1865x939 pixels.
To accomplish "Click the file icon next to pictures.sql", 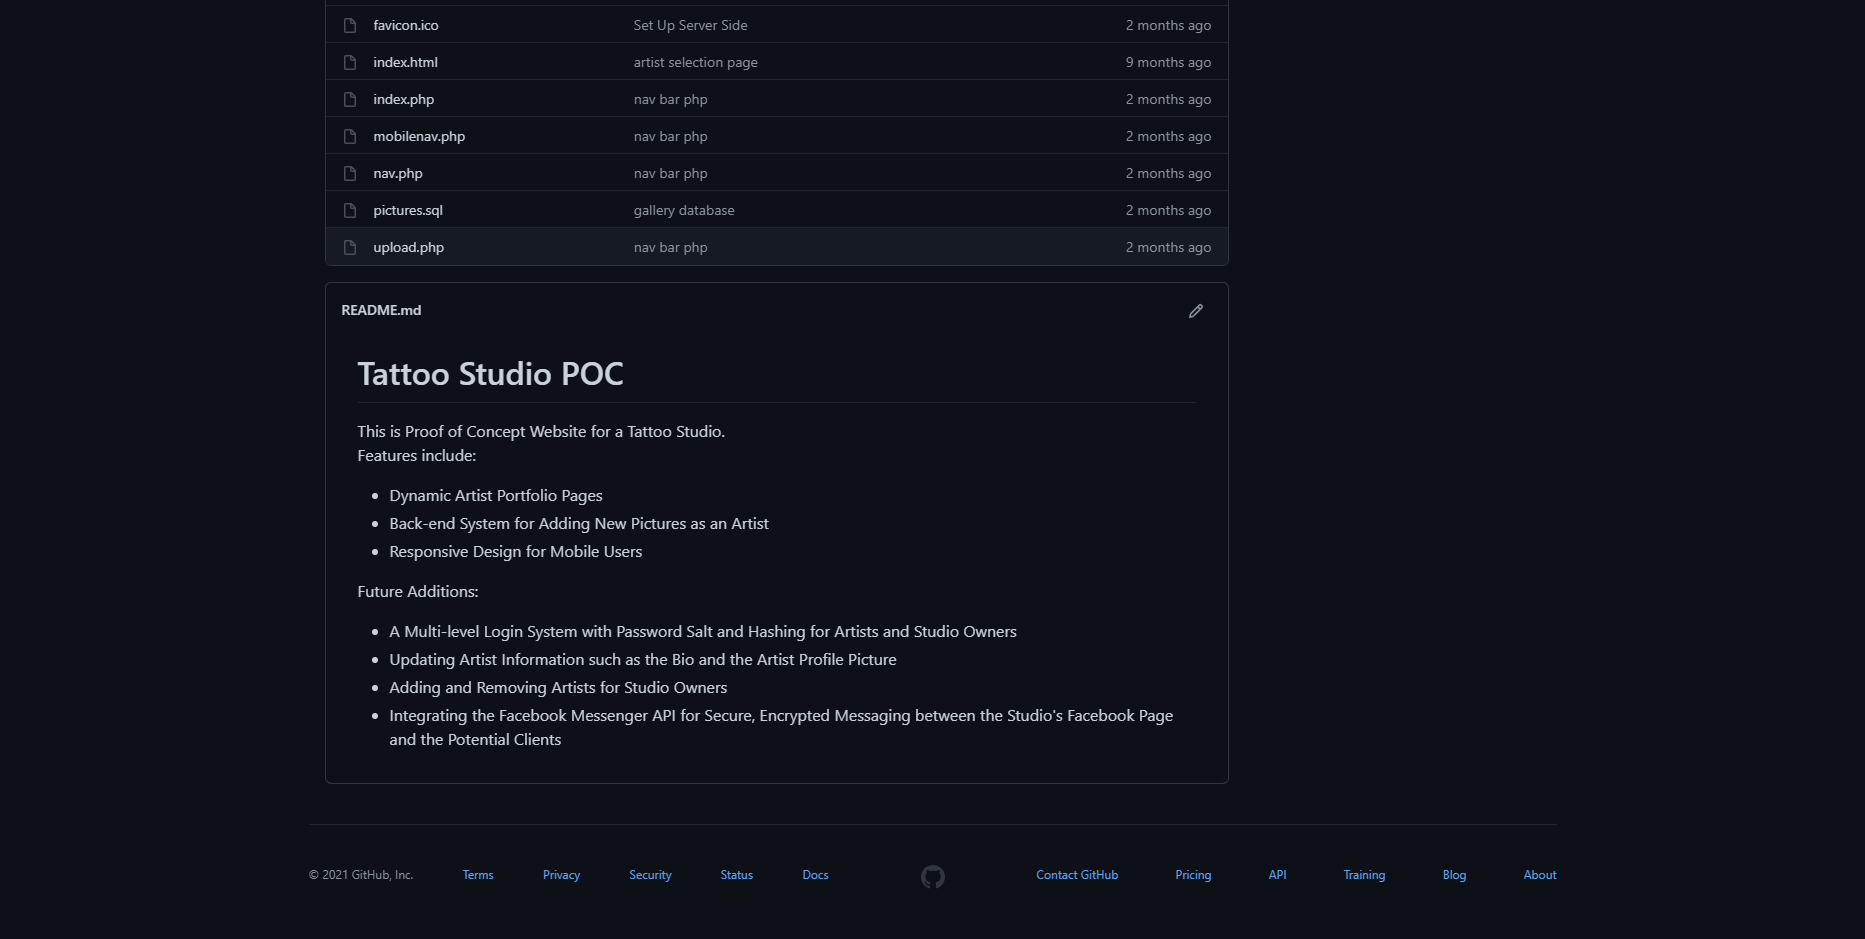I will tap(350, 210).
